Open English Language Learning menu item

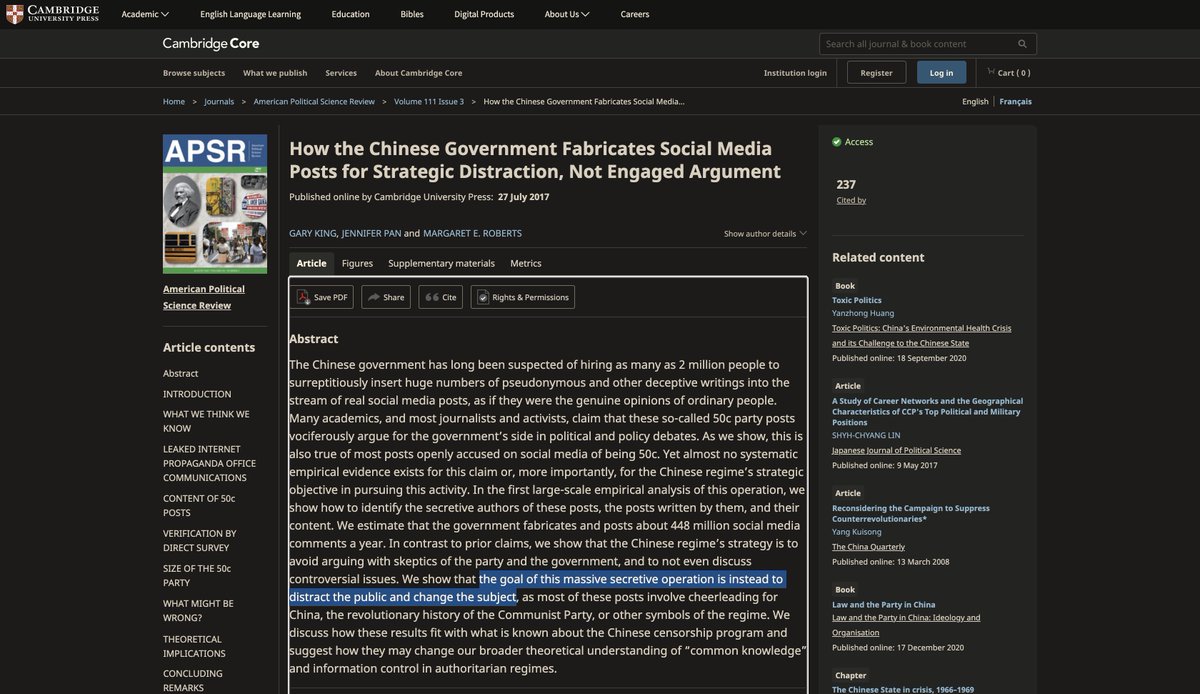pyautogui.click(x=250, y=14)
